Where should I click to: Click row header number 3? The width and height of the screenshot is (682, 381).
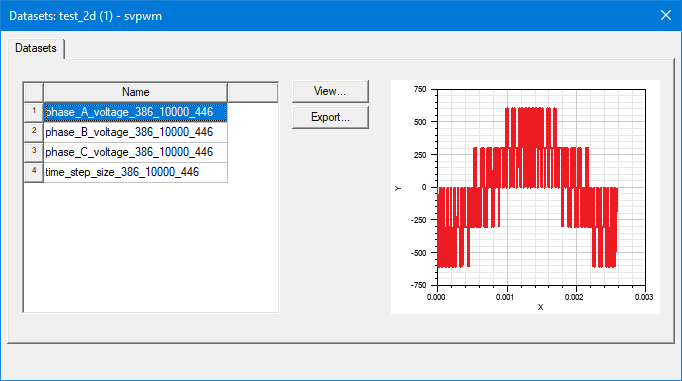[x=34, y=152]
